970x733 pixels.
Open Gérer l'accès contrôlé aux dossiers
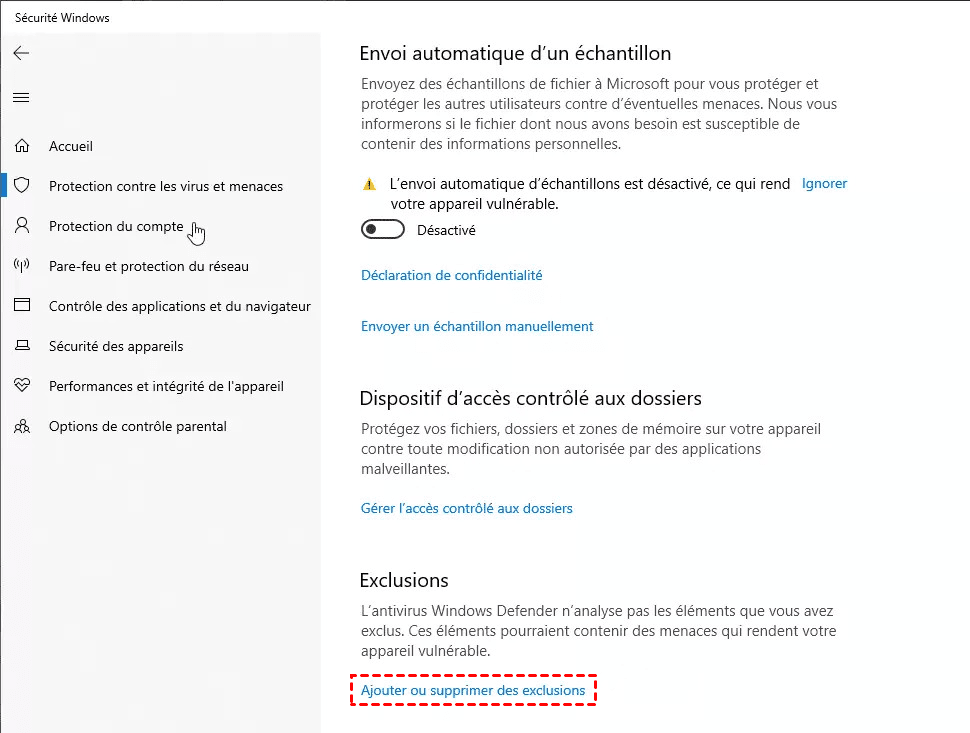point(466,508)
